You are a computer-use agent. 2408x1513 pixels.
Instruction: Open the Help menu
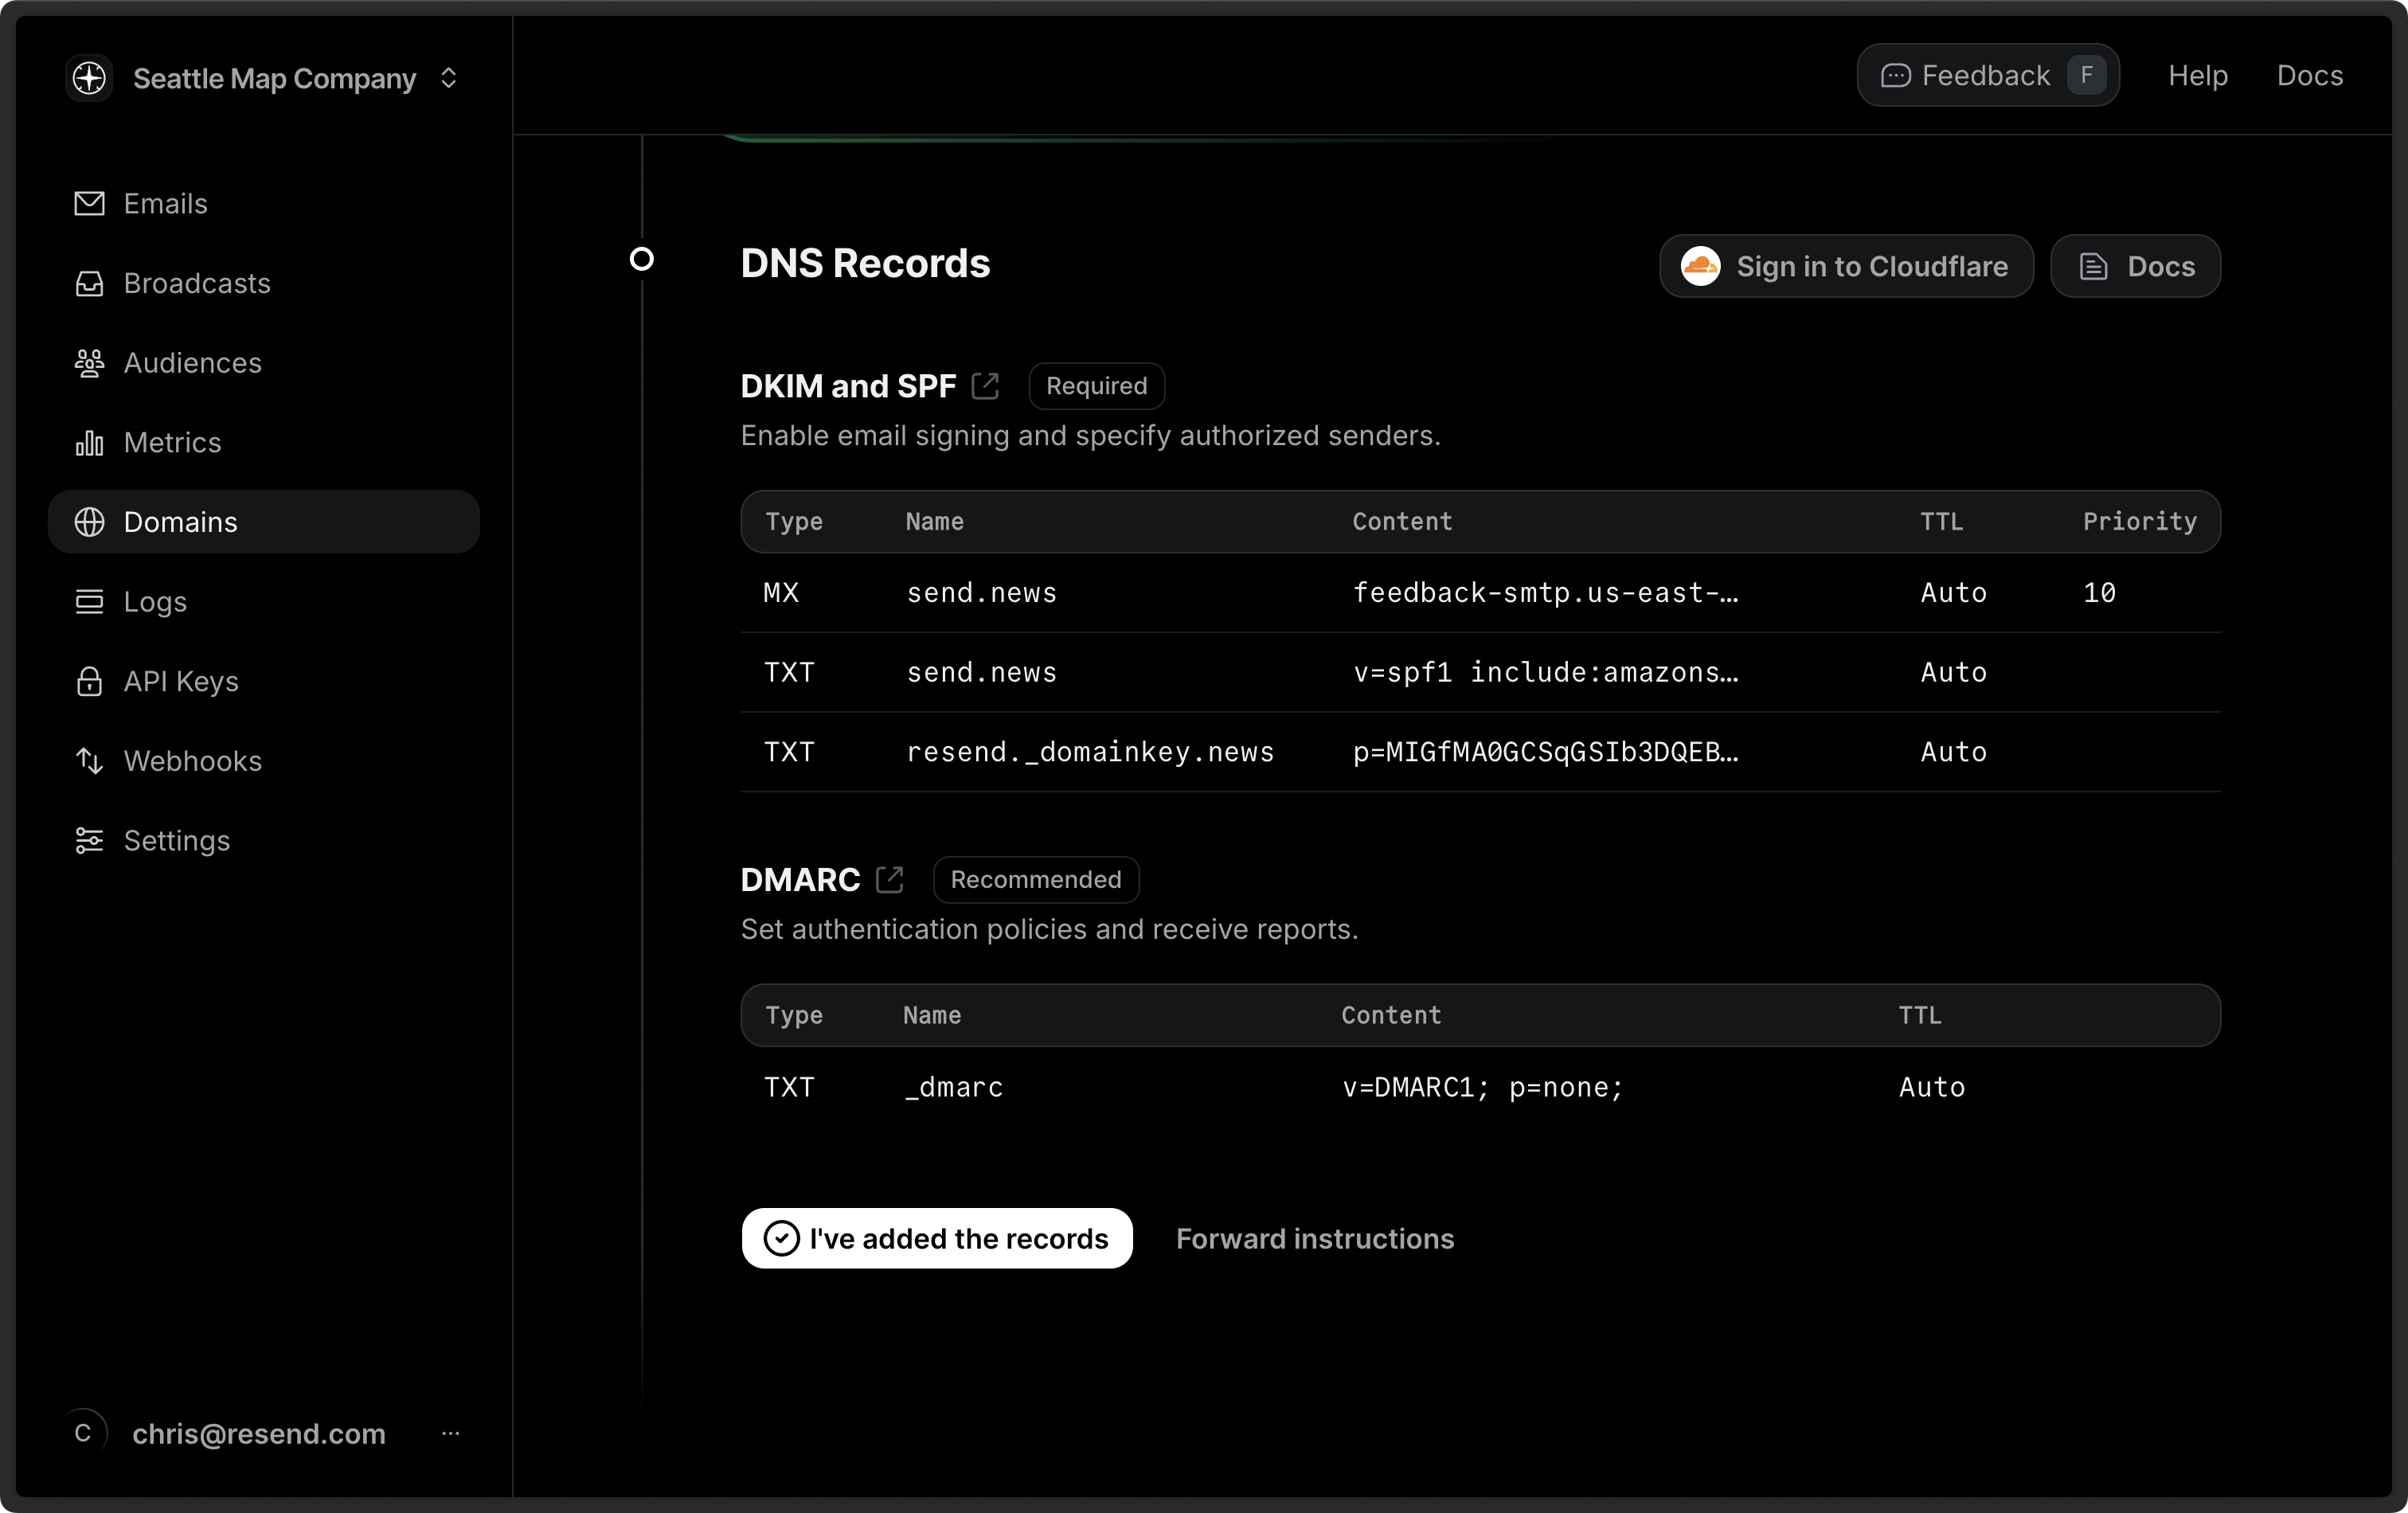(x=2197, y=75)
